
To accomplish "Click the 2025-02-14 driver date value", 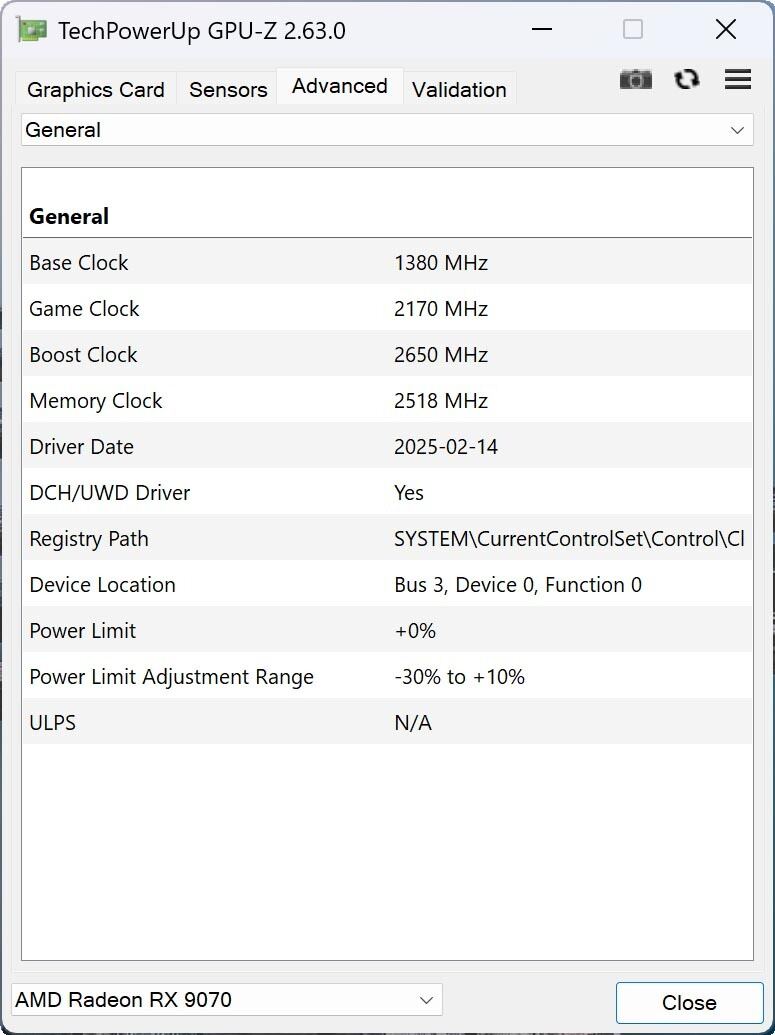I will point(446,447).
